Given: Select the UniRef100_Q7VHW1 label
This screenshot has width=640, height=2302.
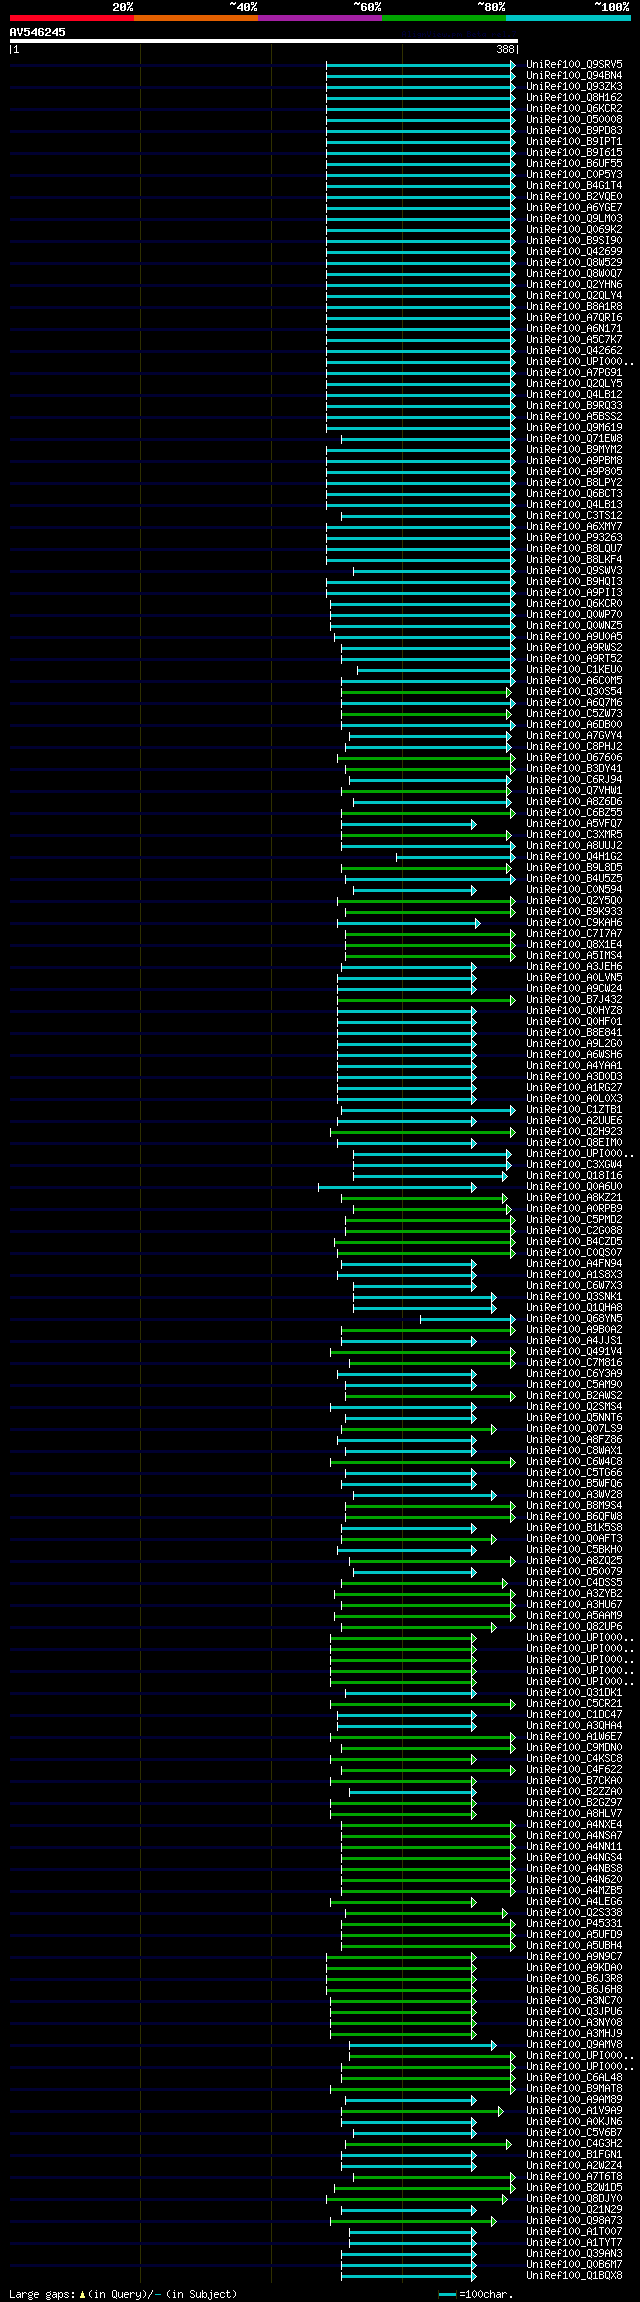Looking at the screenshot, I should (x=574, y=790).
